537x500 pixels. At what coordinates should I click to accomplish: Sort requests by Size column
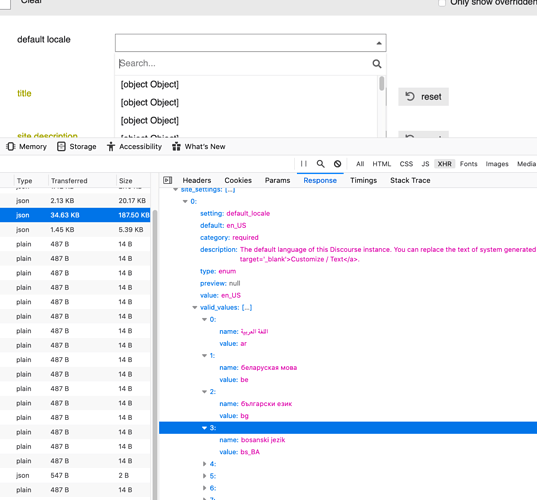[x=125, y=180]
